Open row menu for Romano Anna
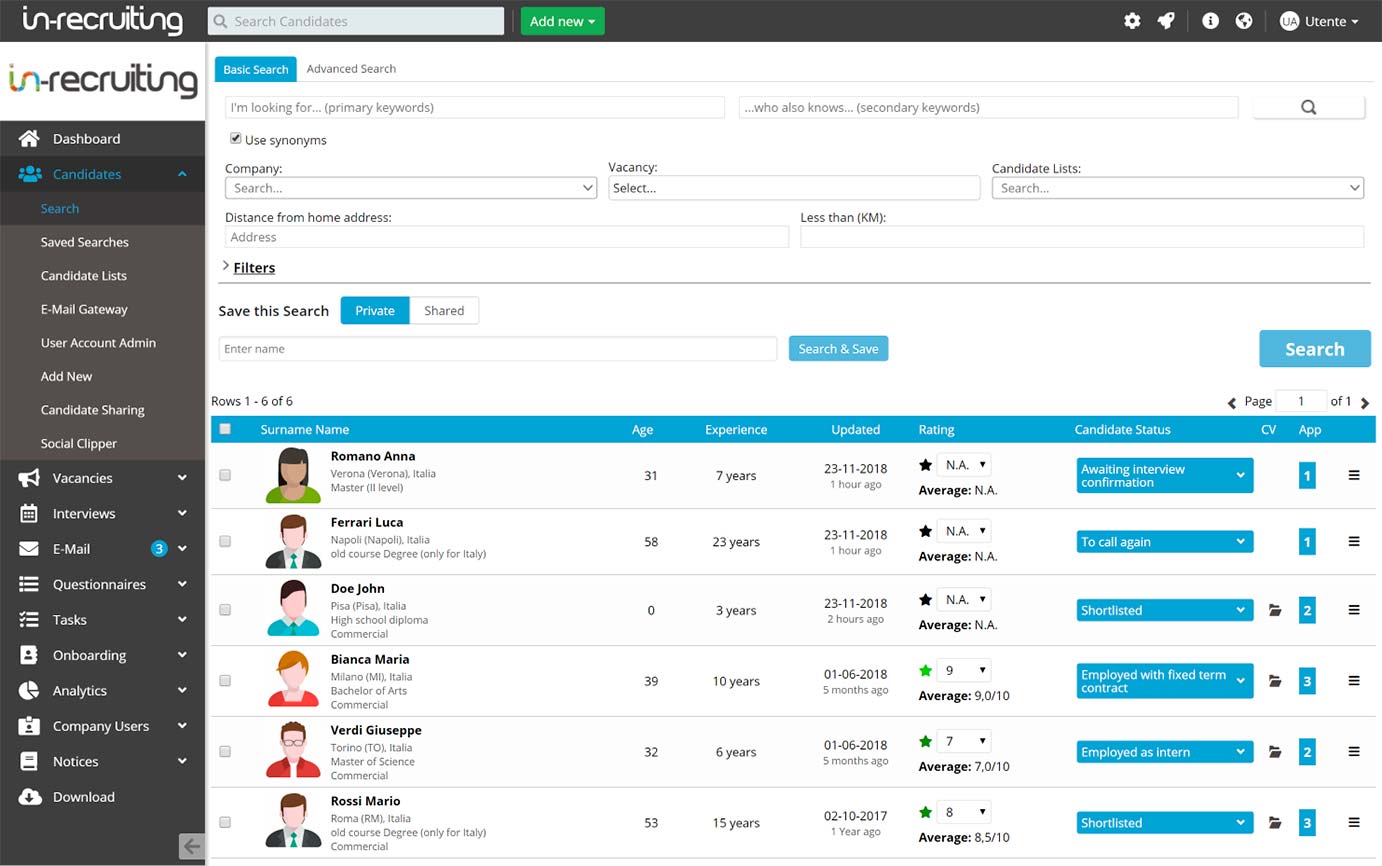 [1354, 475]
